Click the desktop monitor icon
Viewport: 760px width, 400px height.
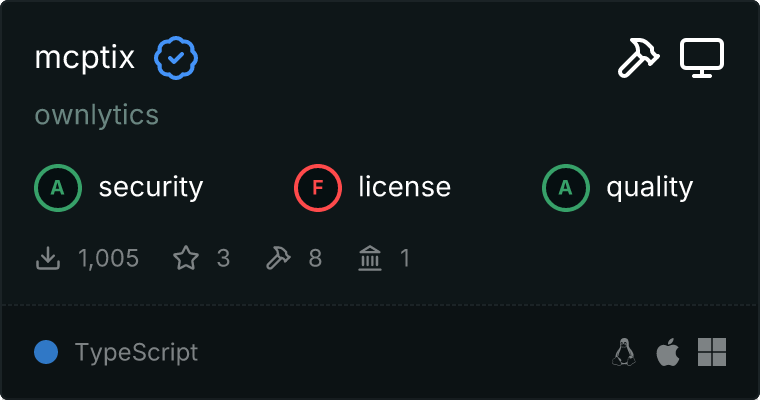(x=702, y=58)
